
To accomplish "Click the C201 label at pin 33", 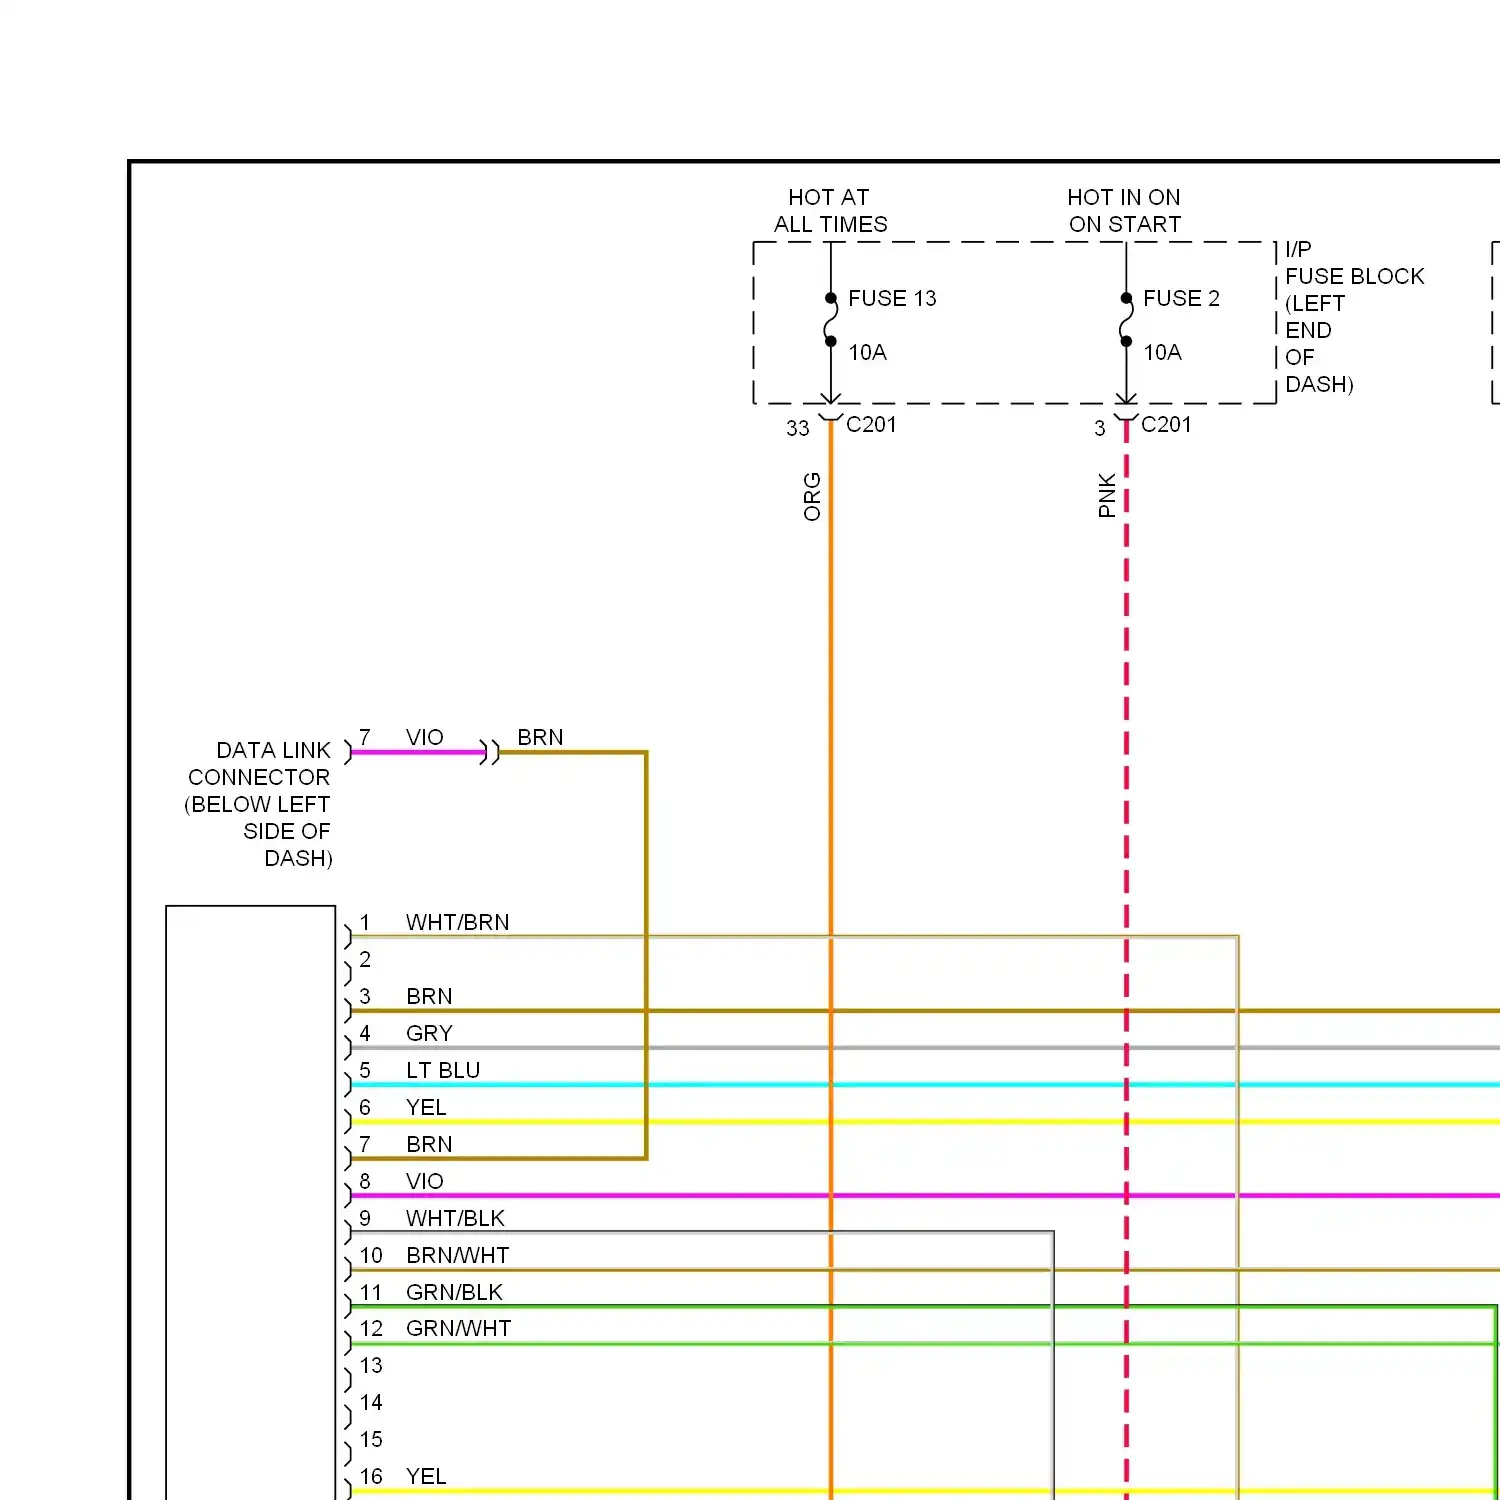I will click(x=871, y=424).
